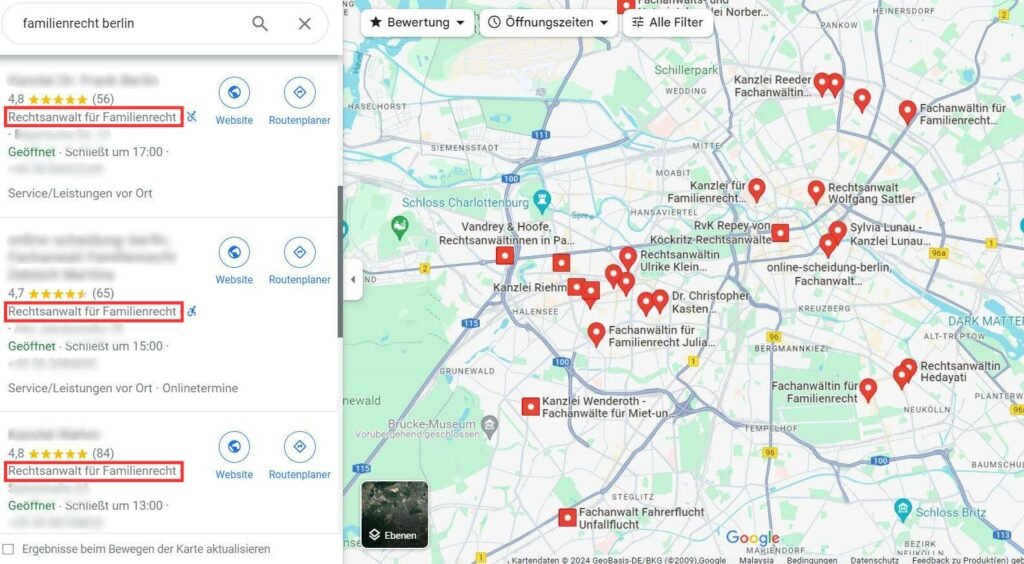This screenshot has height=564, width=1024.
Task: Click the search magnifier icon
Action: 260,24
